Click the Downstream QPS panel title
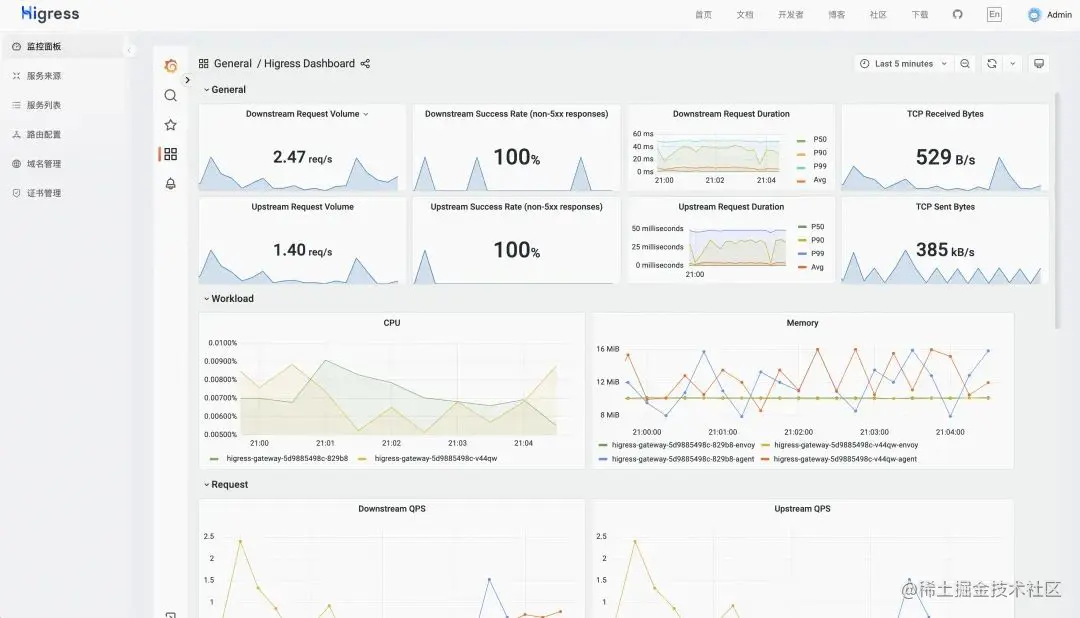 [x=392, y=508]
